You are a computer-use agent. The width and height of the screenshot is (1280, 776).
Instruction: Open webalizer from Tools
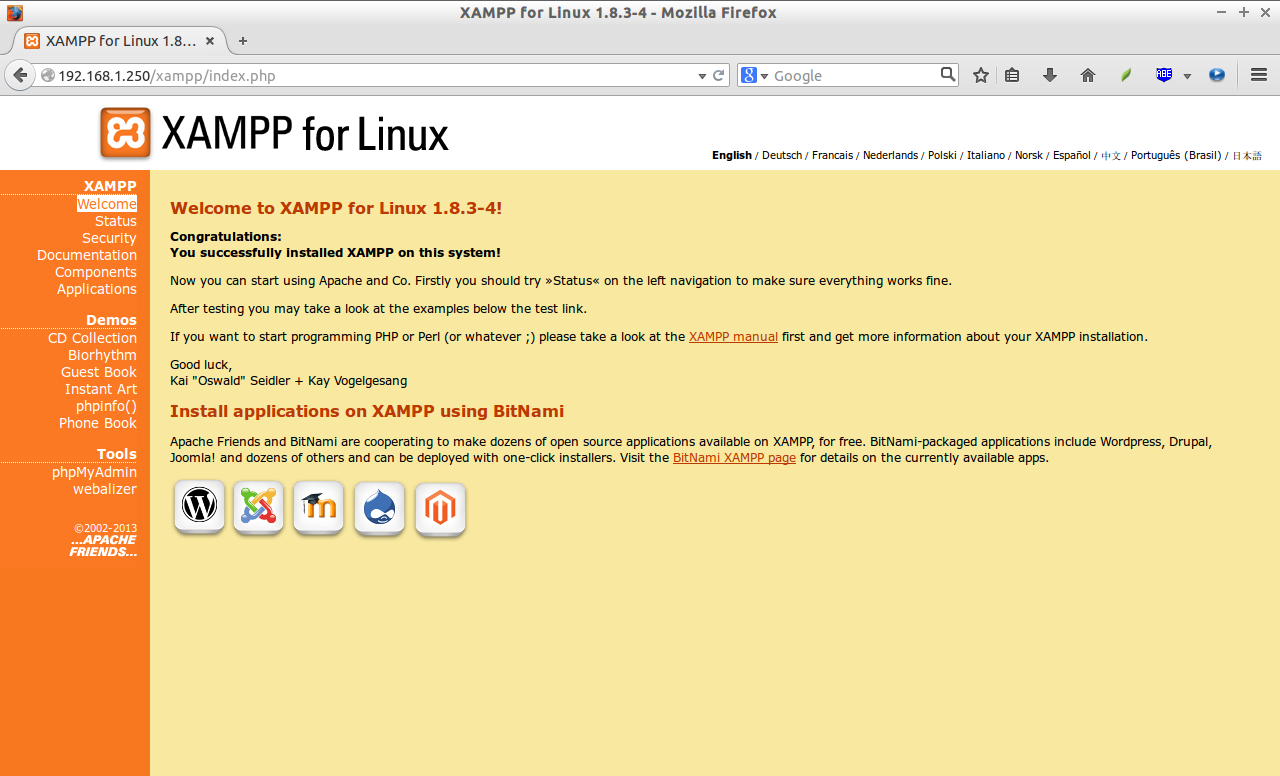[x=105, y=489]
